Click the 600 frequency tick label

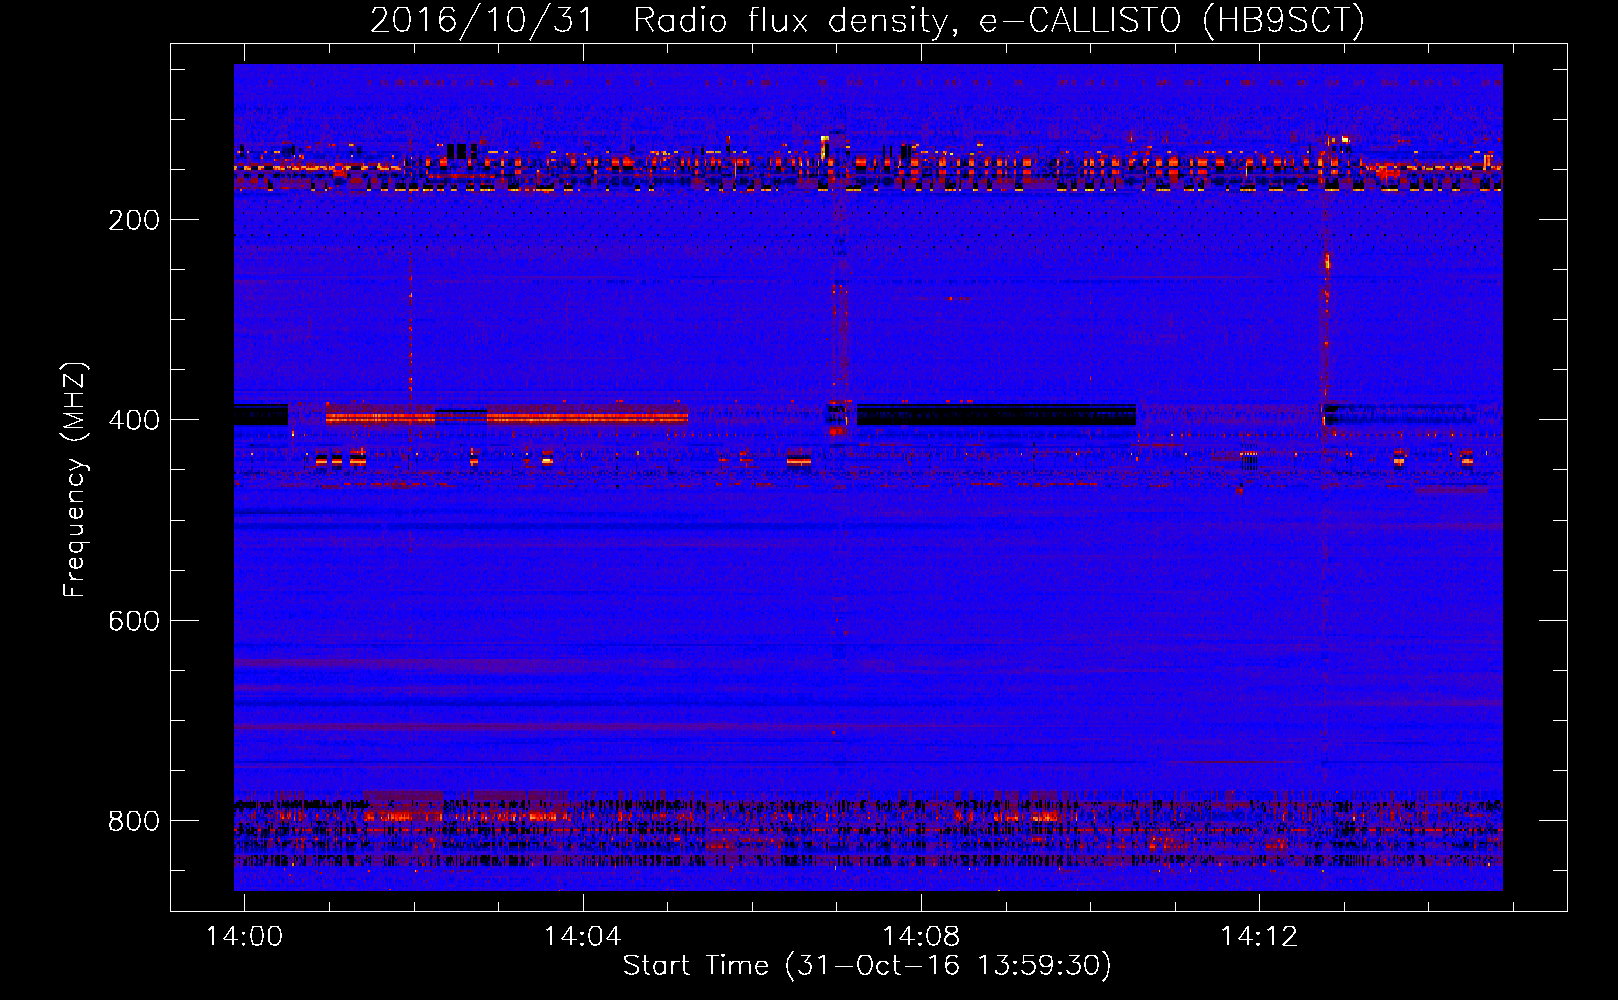(x=134, y=621)
